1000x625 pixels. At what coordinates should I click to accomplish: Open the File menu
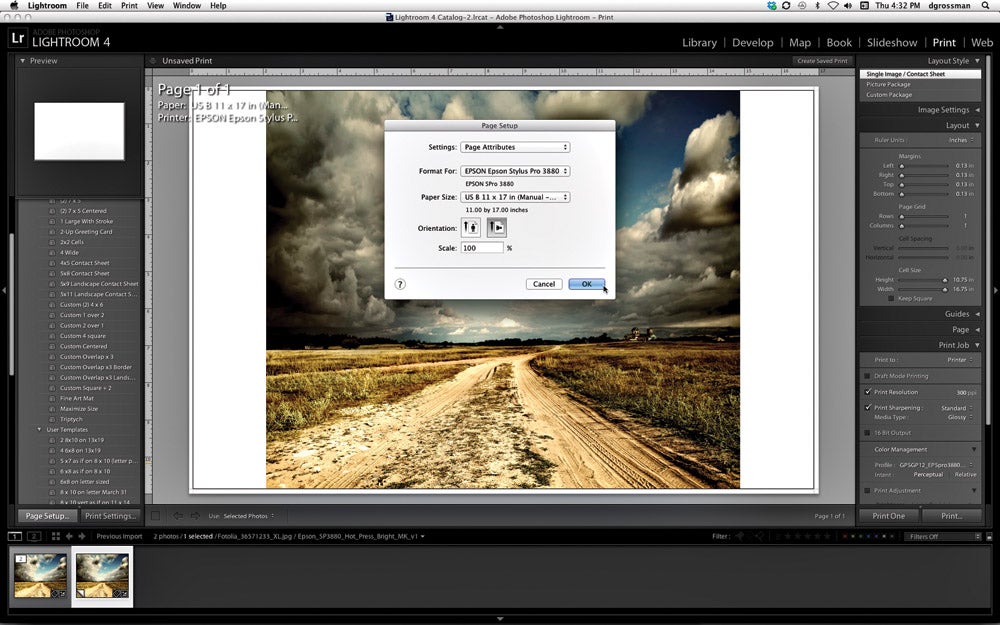coord(82,6)
